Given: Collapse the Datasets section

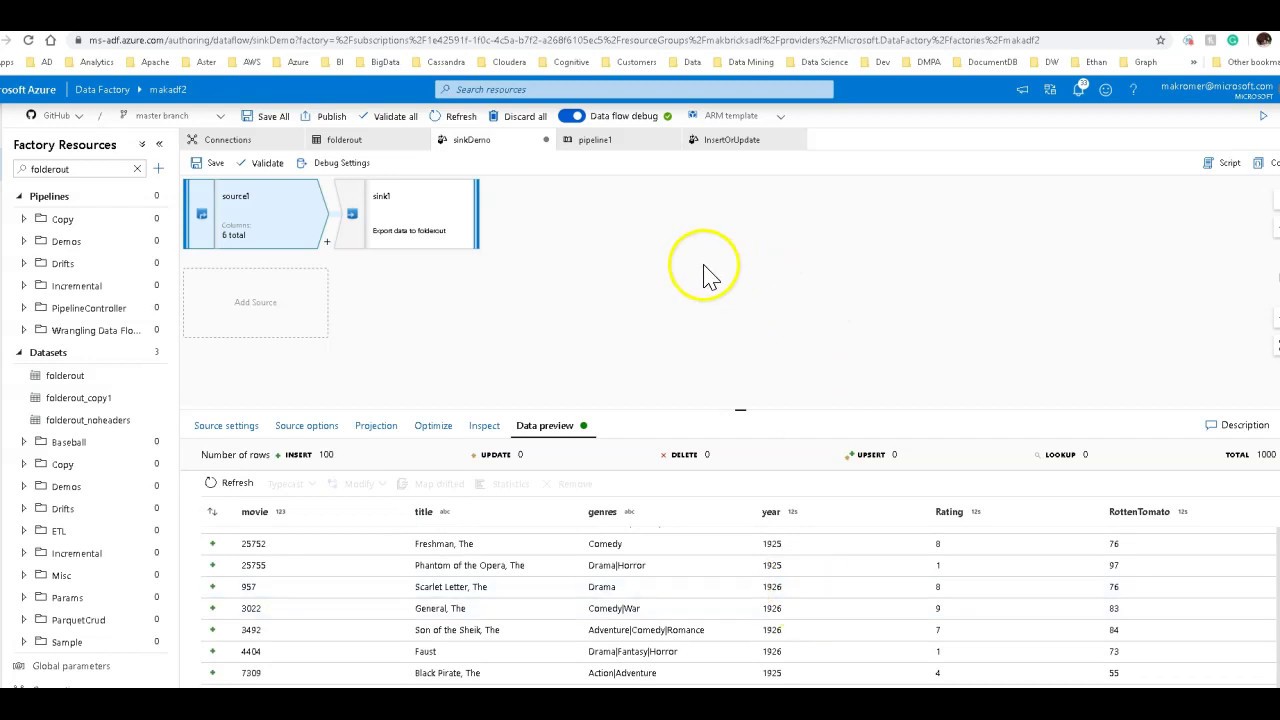Looking at the screenshot, I should tap(19, 352).
